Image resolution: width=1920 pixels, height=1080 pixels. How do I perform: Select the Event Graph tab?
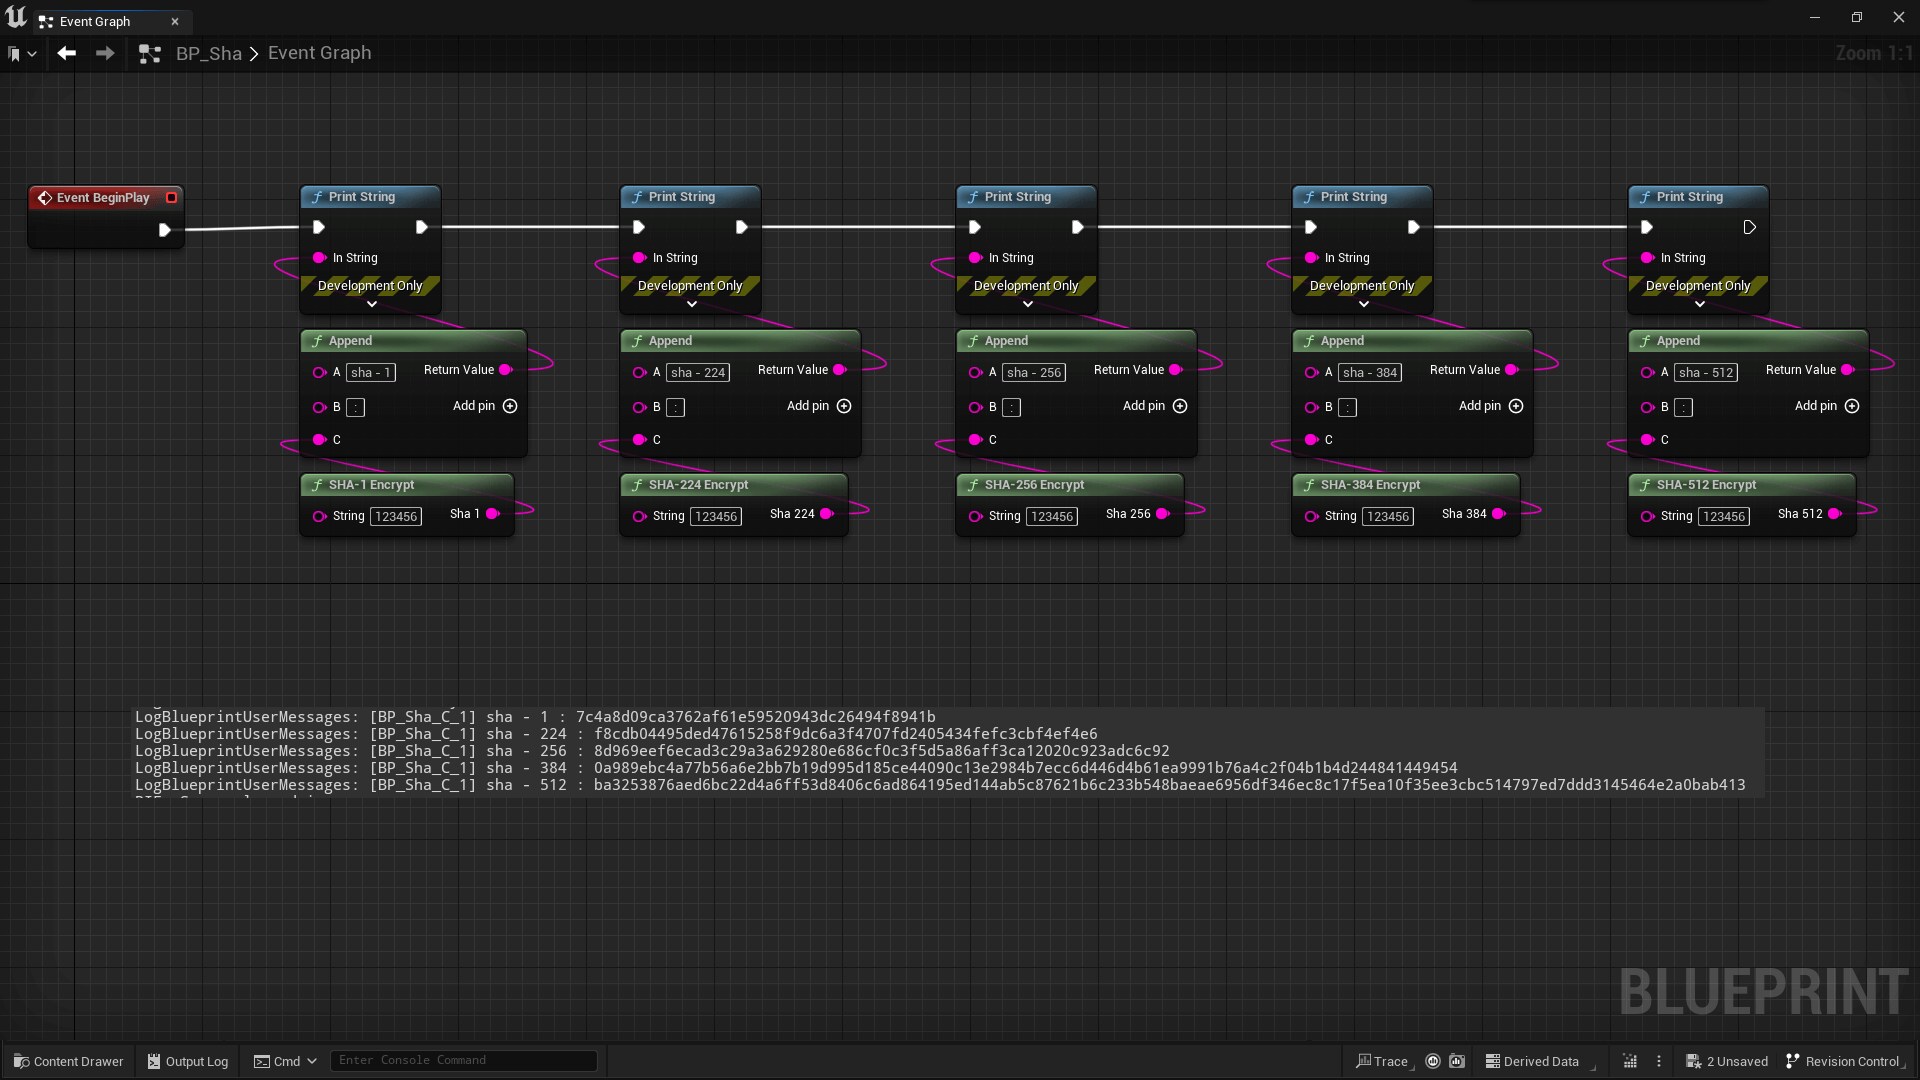pos(95,21)
